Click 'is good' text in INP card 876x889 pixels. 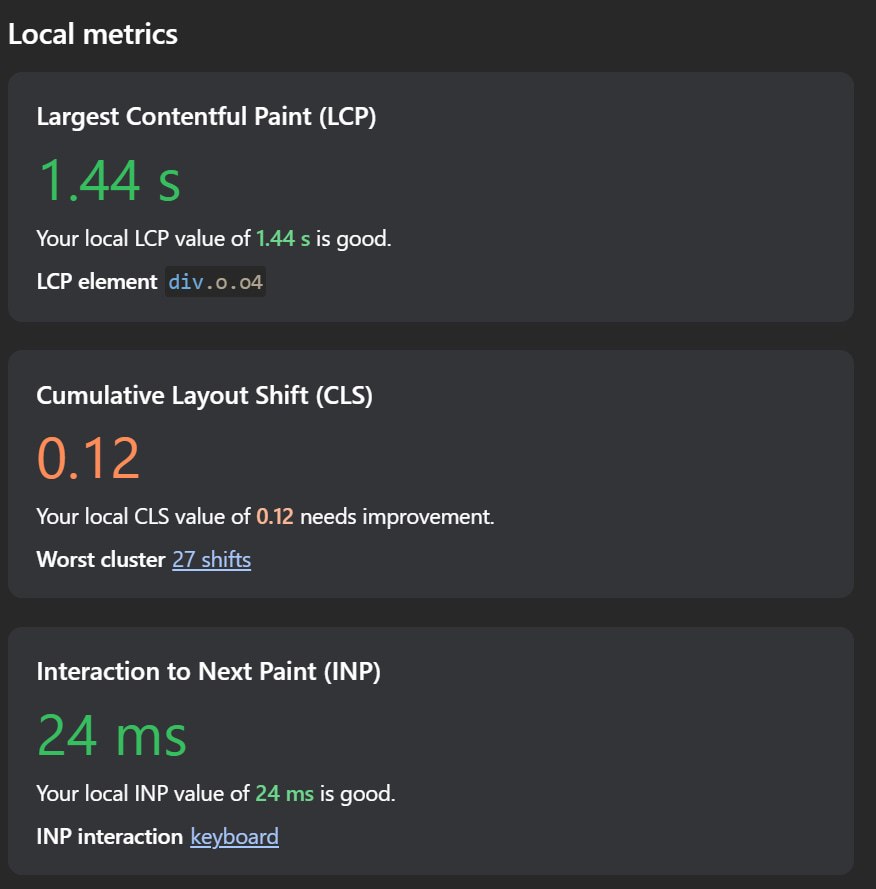tap(357, 794)
